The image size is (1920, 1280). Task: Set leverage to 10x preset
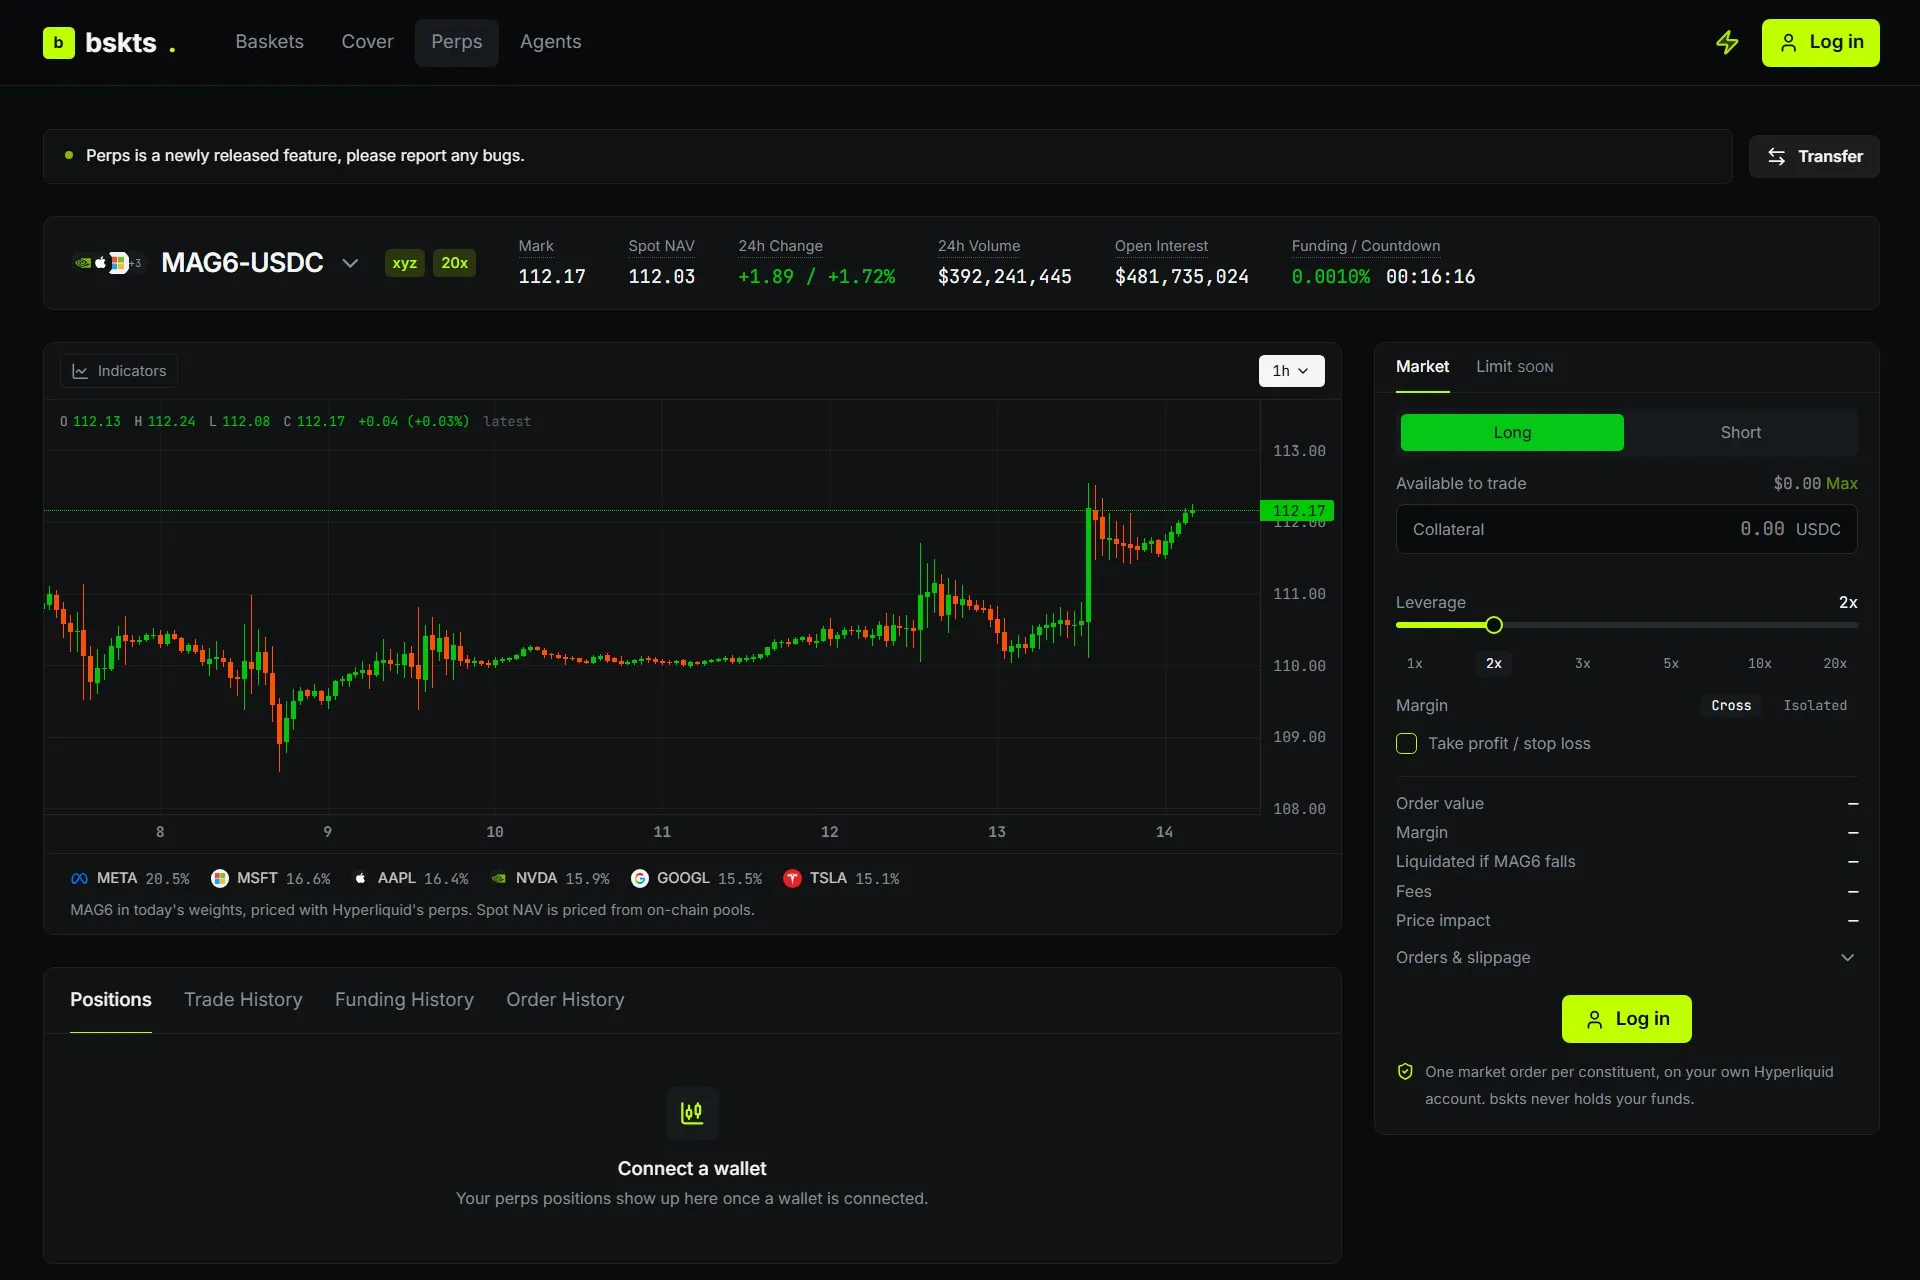coord(1759,664)
